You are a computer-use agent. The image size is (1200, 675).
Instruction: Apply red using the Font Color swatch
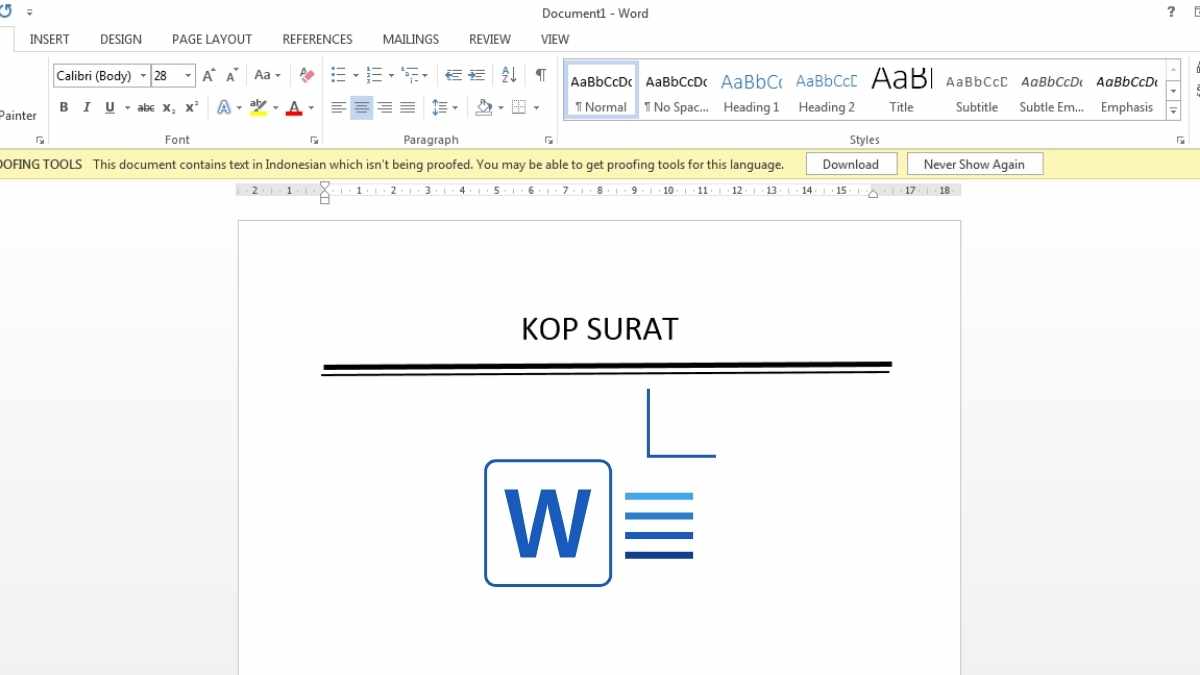(x=296, y=107)
